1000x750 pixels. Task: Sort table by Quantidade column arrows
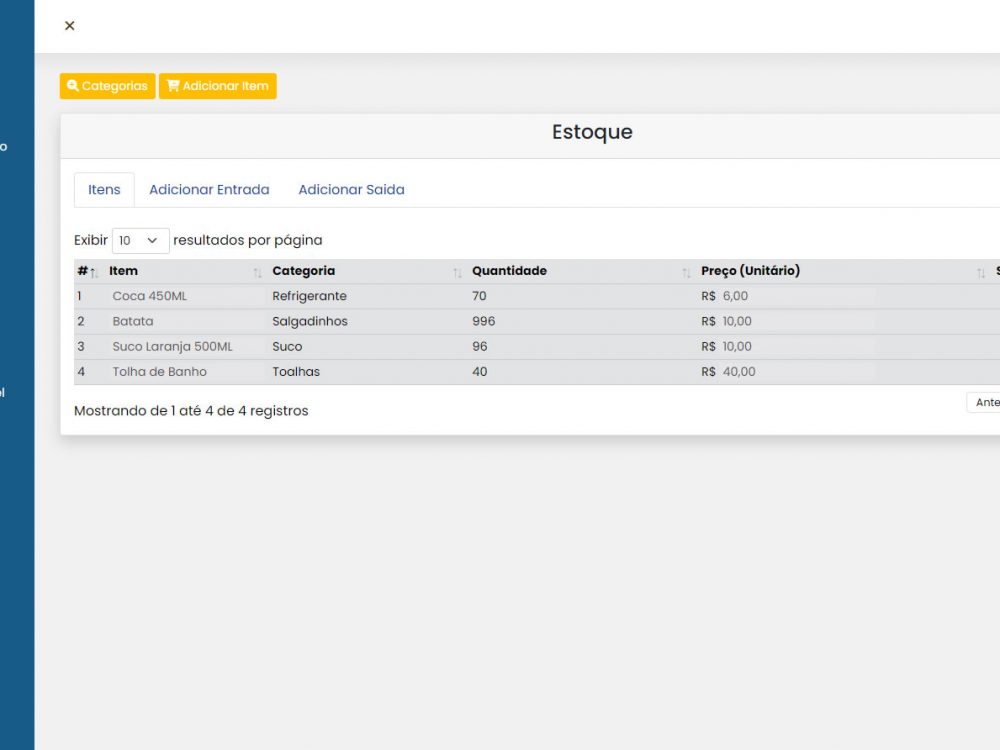click(686, 272)
